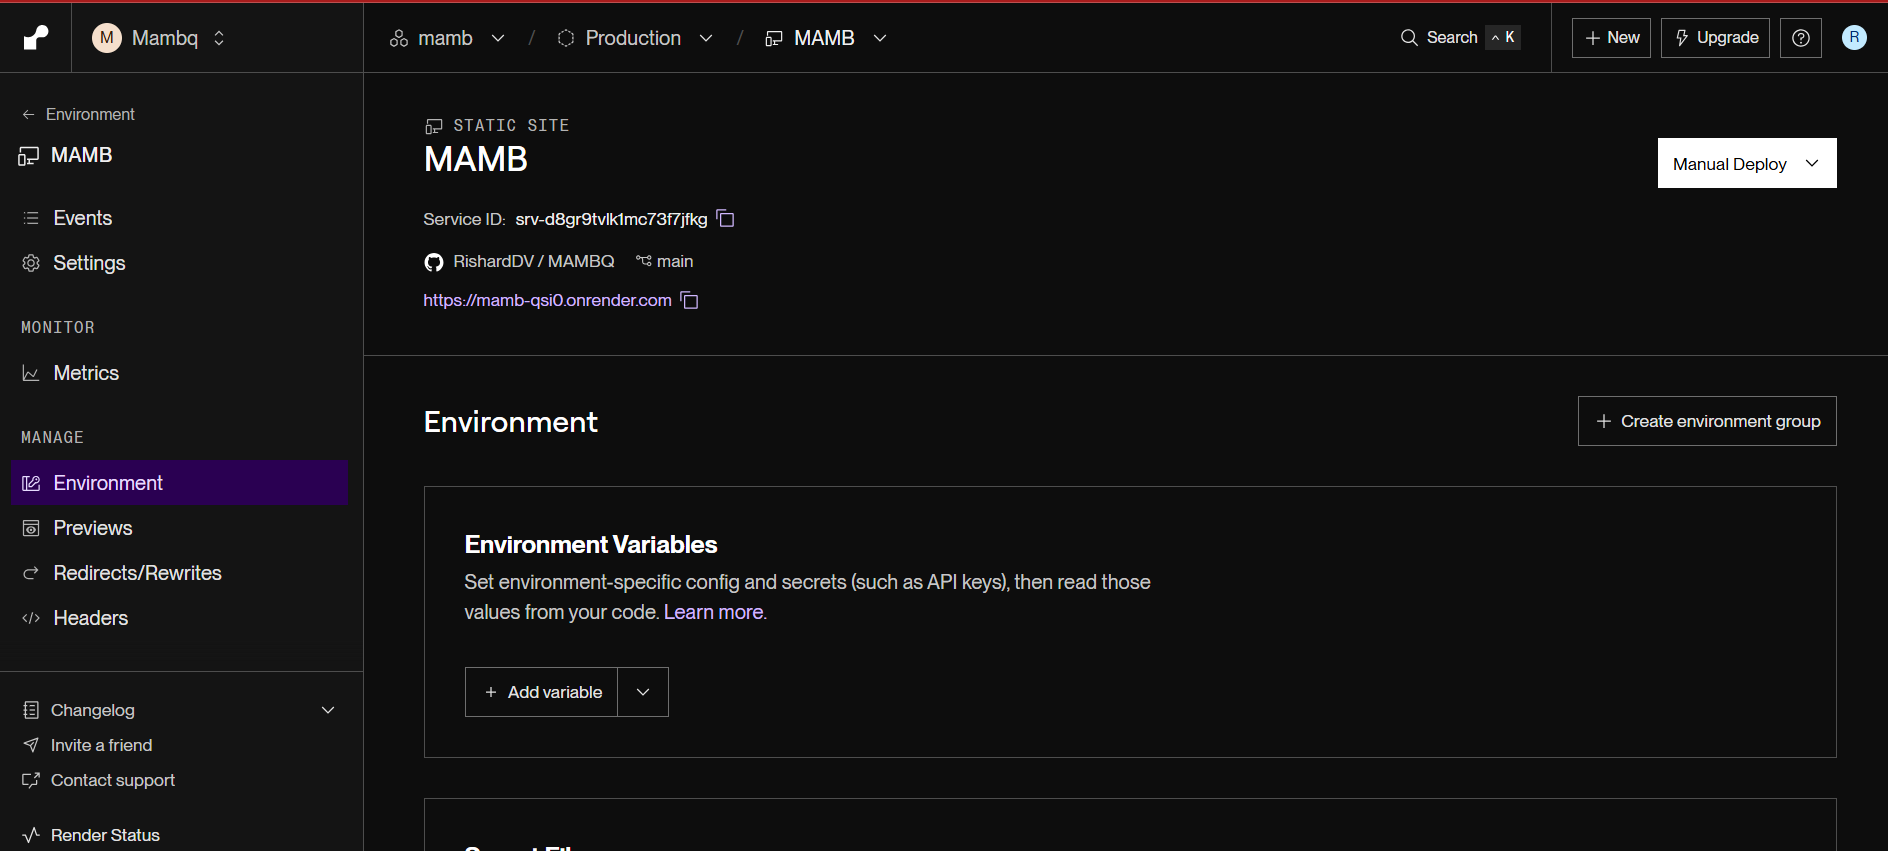The height and width of the screenshot is (851, 1888).
Task: Click the Previews eye icon
Action: [x=31, y=528]
